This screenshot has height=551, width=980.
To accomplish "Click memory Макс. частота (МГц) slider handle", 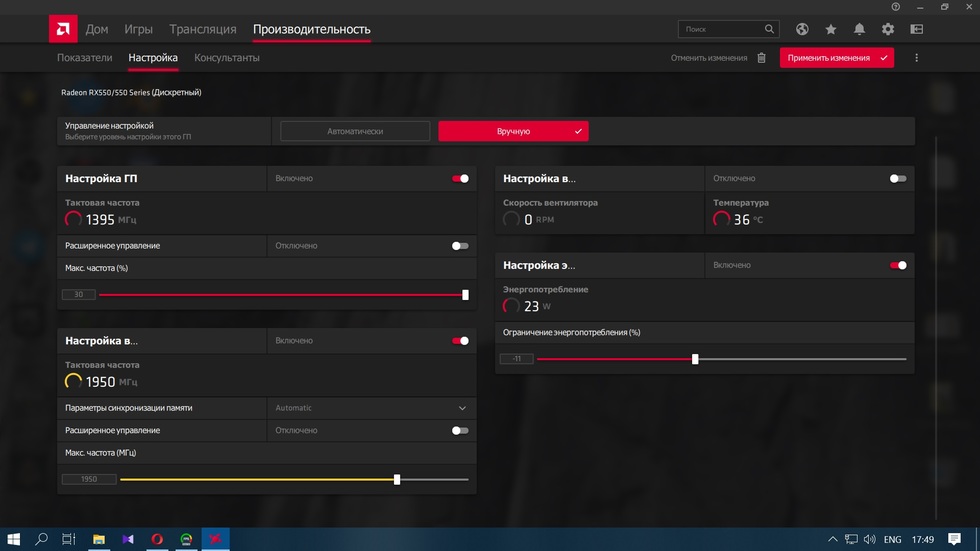I will tap(397, 480).
